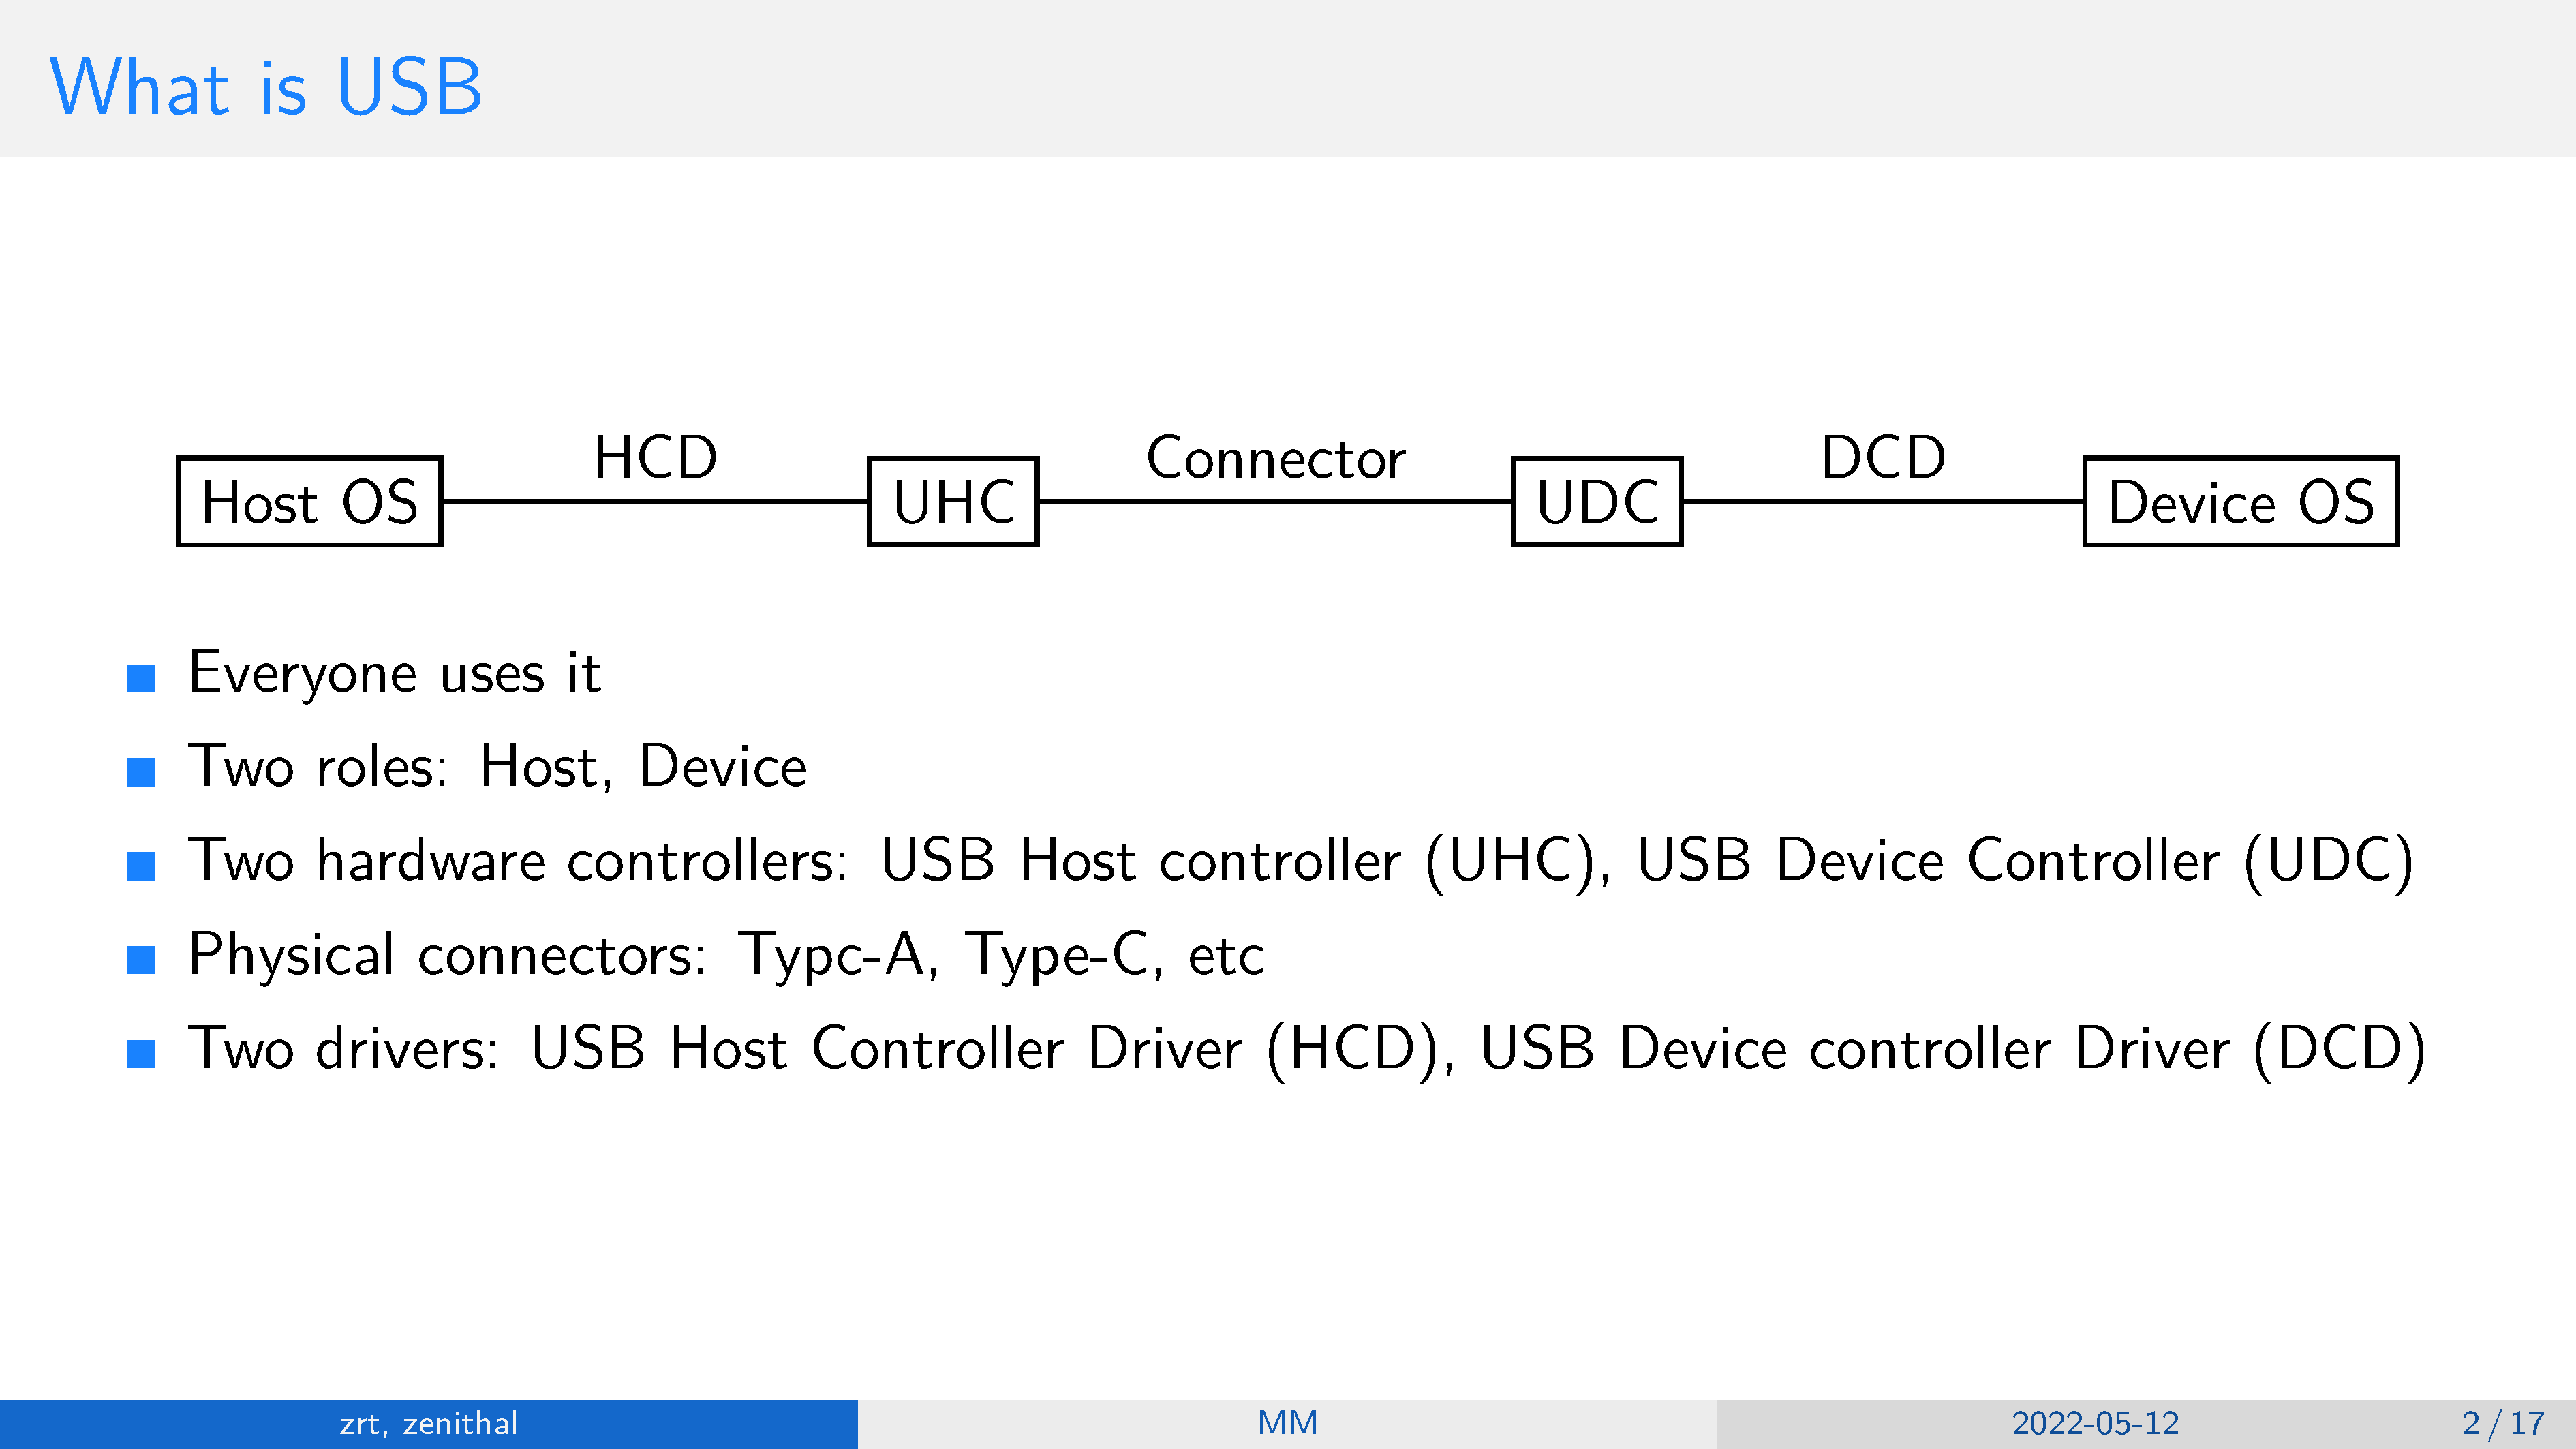
Task: Select the 'UDC' diagram box
Action: 1597,502
